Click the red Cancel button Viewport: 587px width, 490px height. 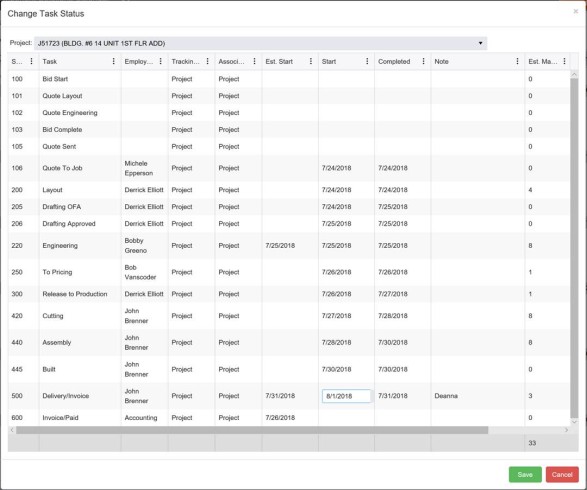click(x=562, y=475)
